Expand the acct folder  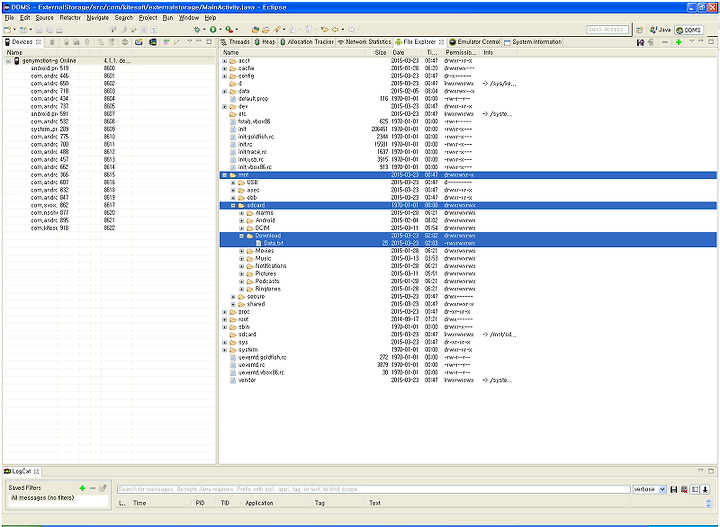[225, 61]
